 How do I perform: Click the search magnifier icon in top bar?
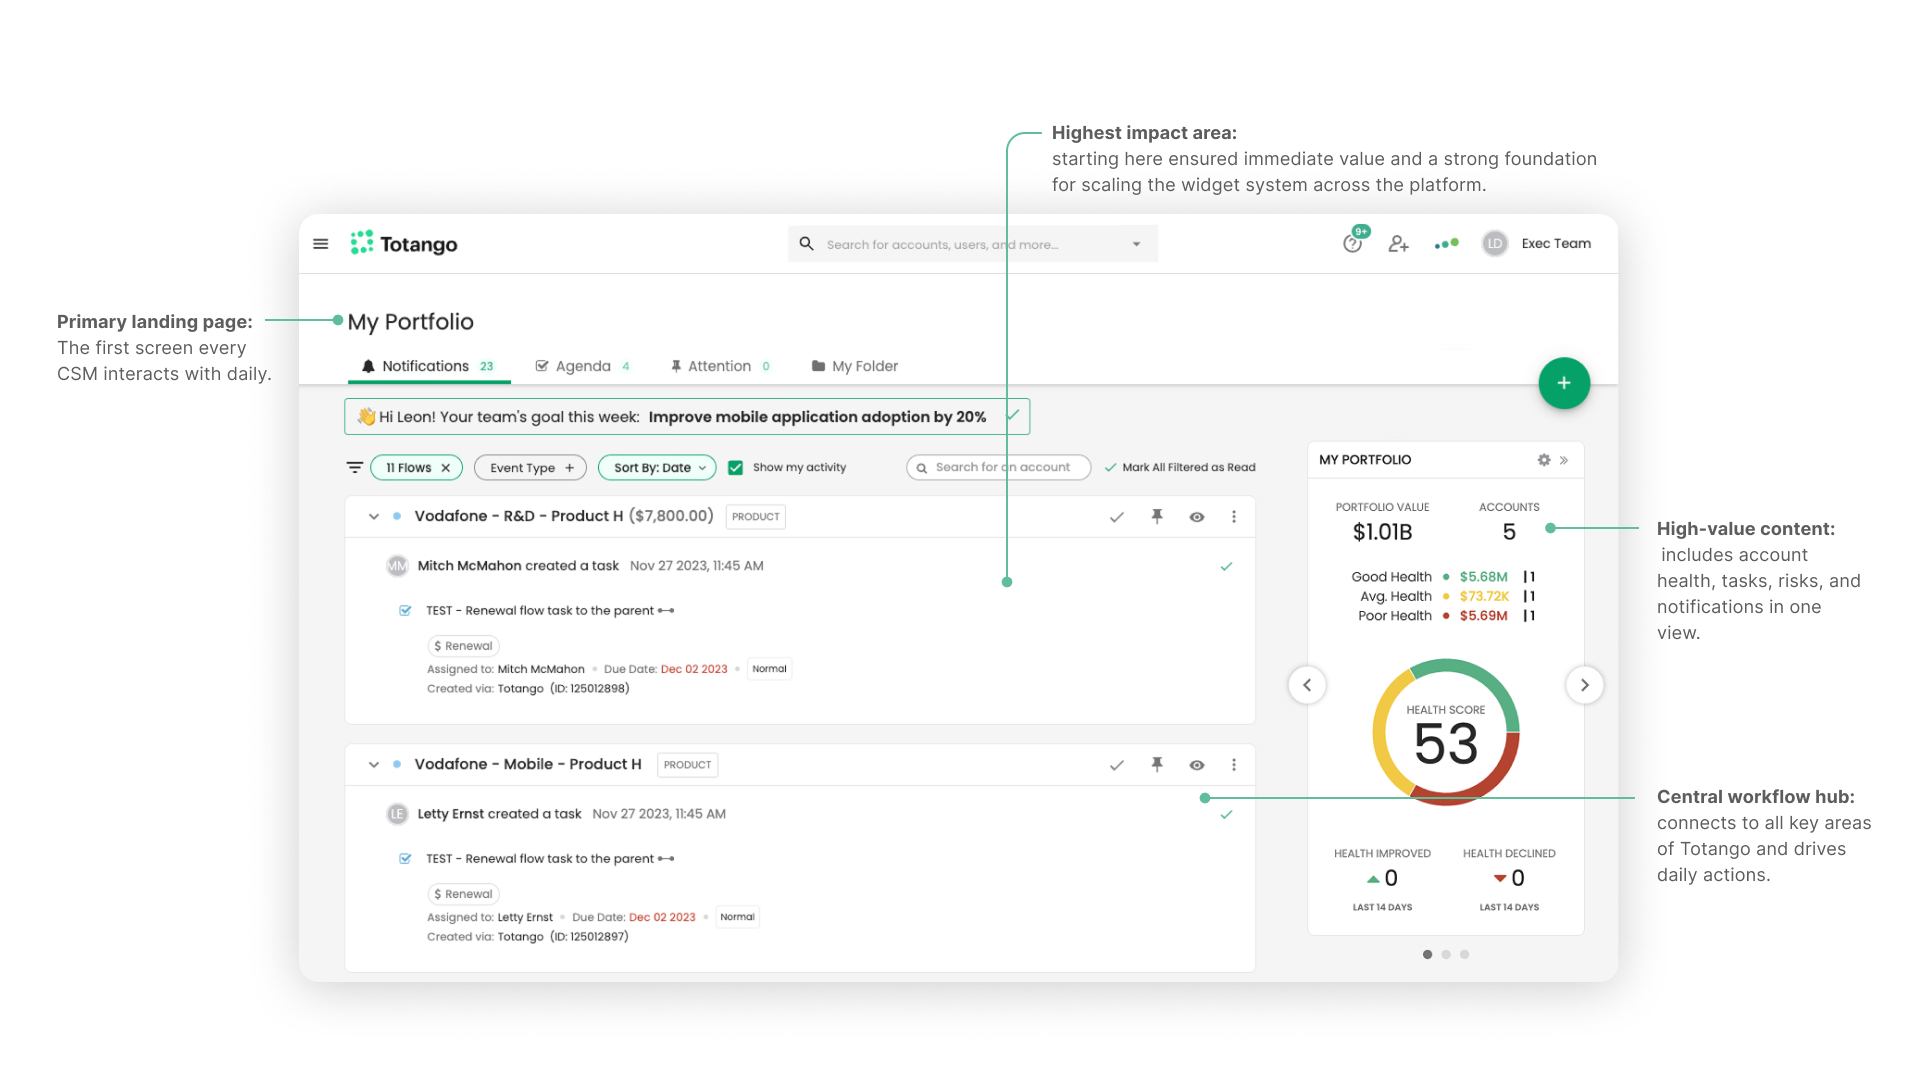pos(806,244)
